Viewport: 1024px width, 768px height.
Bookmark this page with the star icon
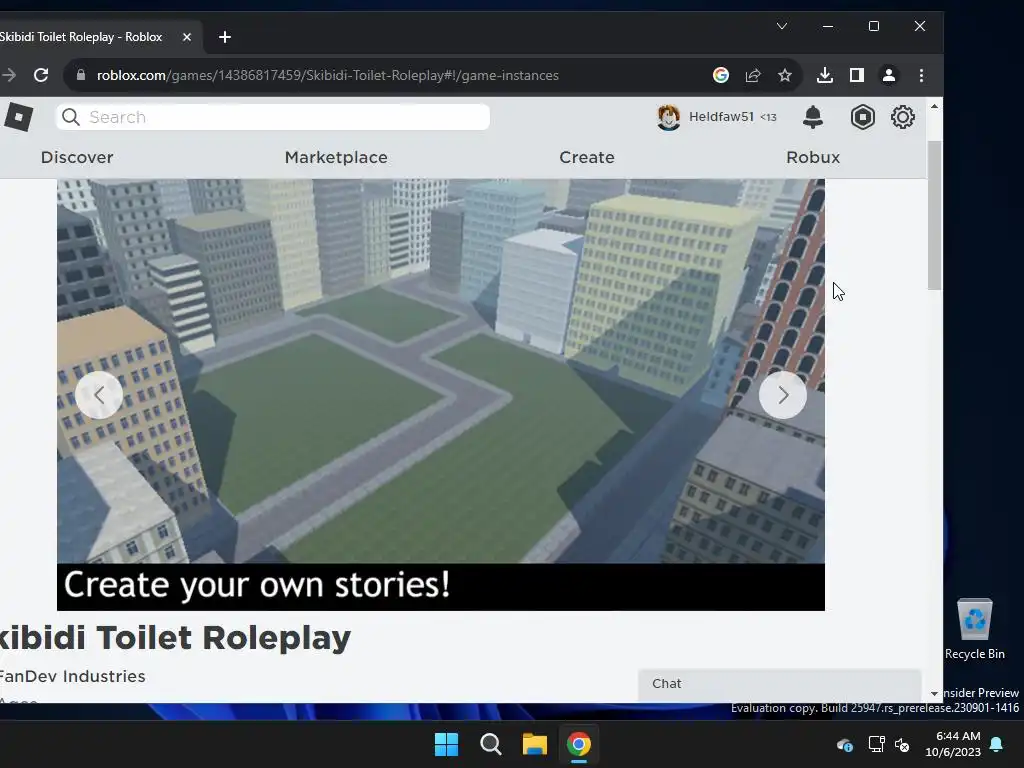(x=785, y=75)
